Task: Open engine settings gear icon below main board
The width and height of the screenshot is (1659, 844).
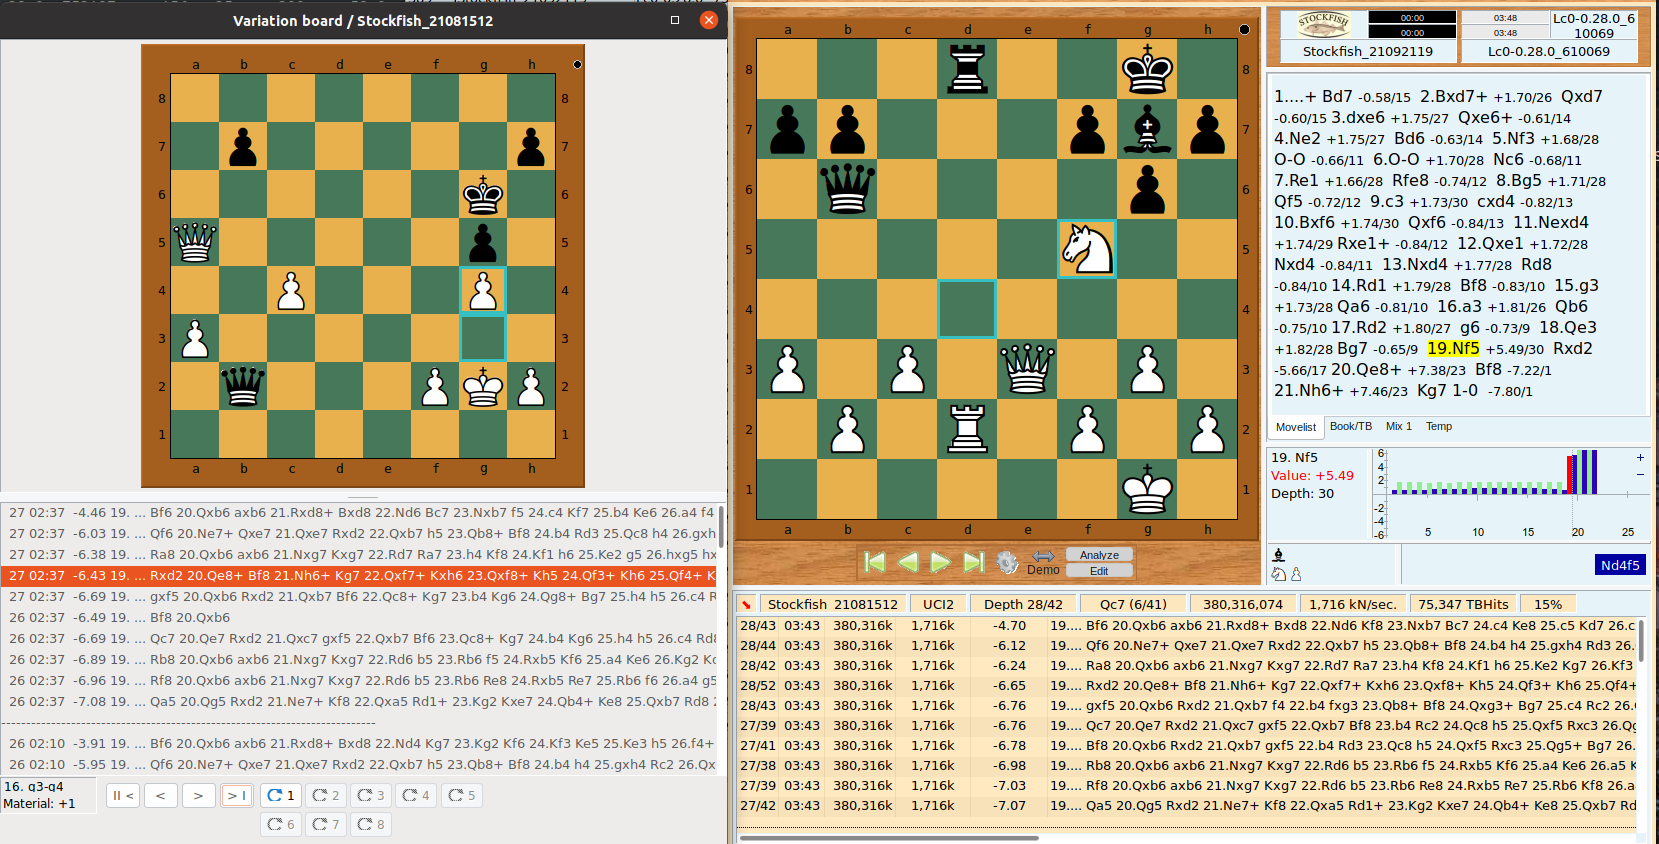Action: coord(1007,563)
